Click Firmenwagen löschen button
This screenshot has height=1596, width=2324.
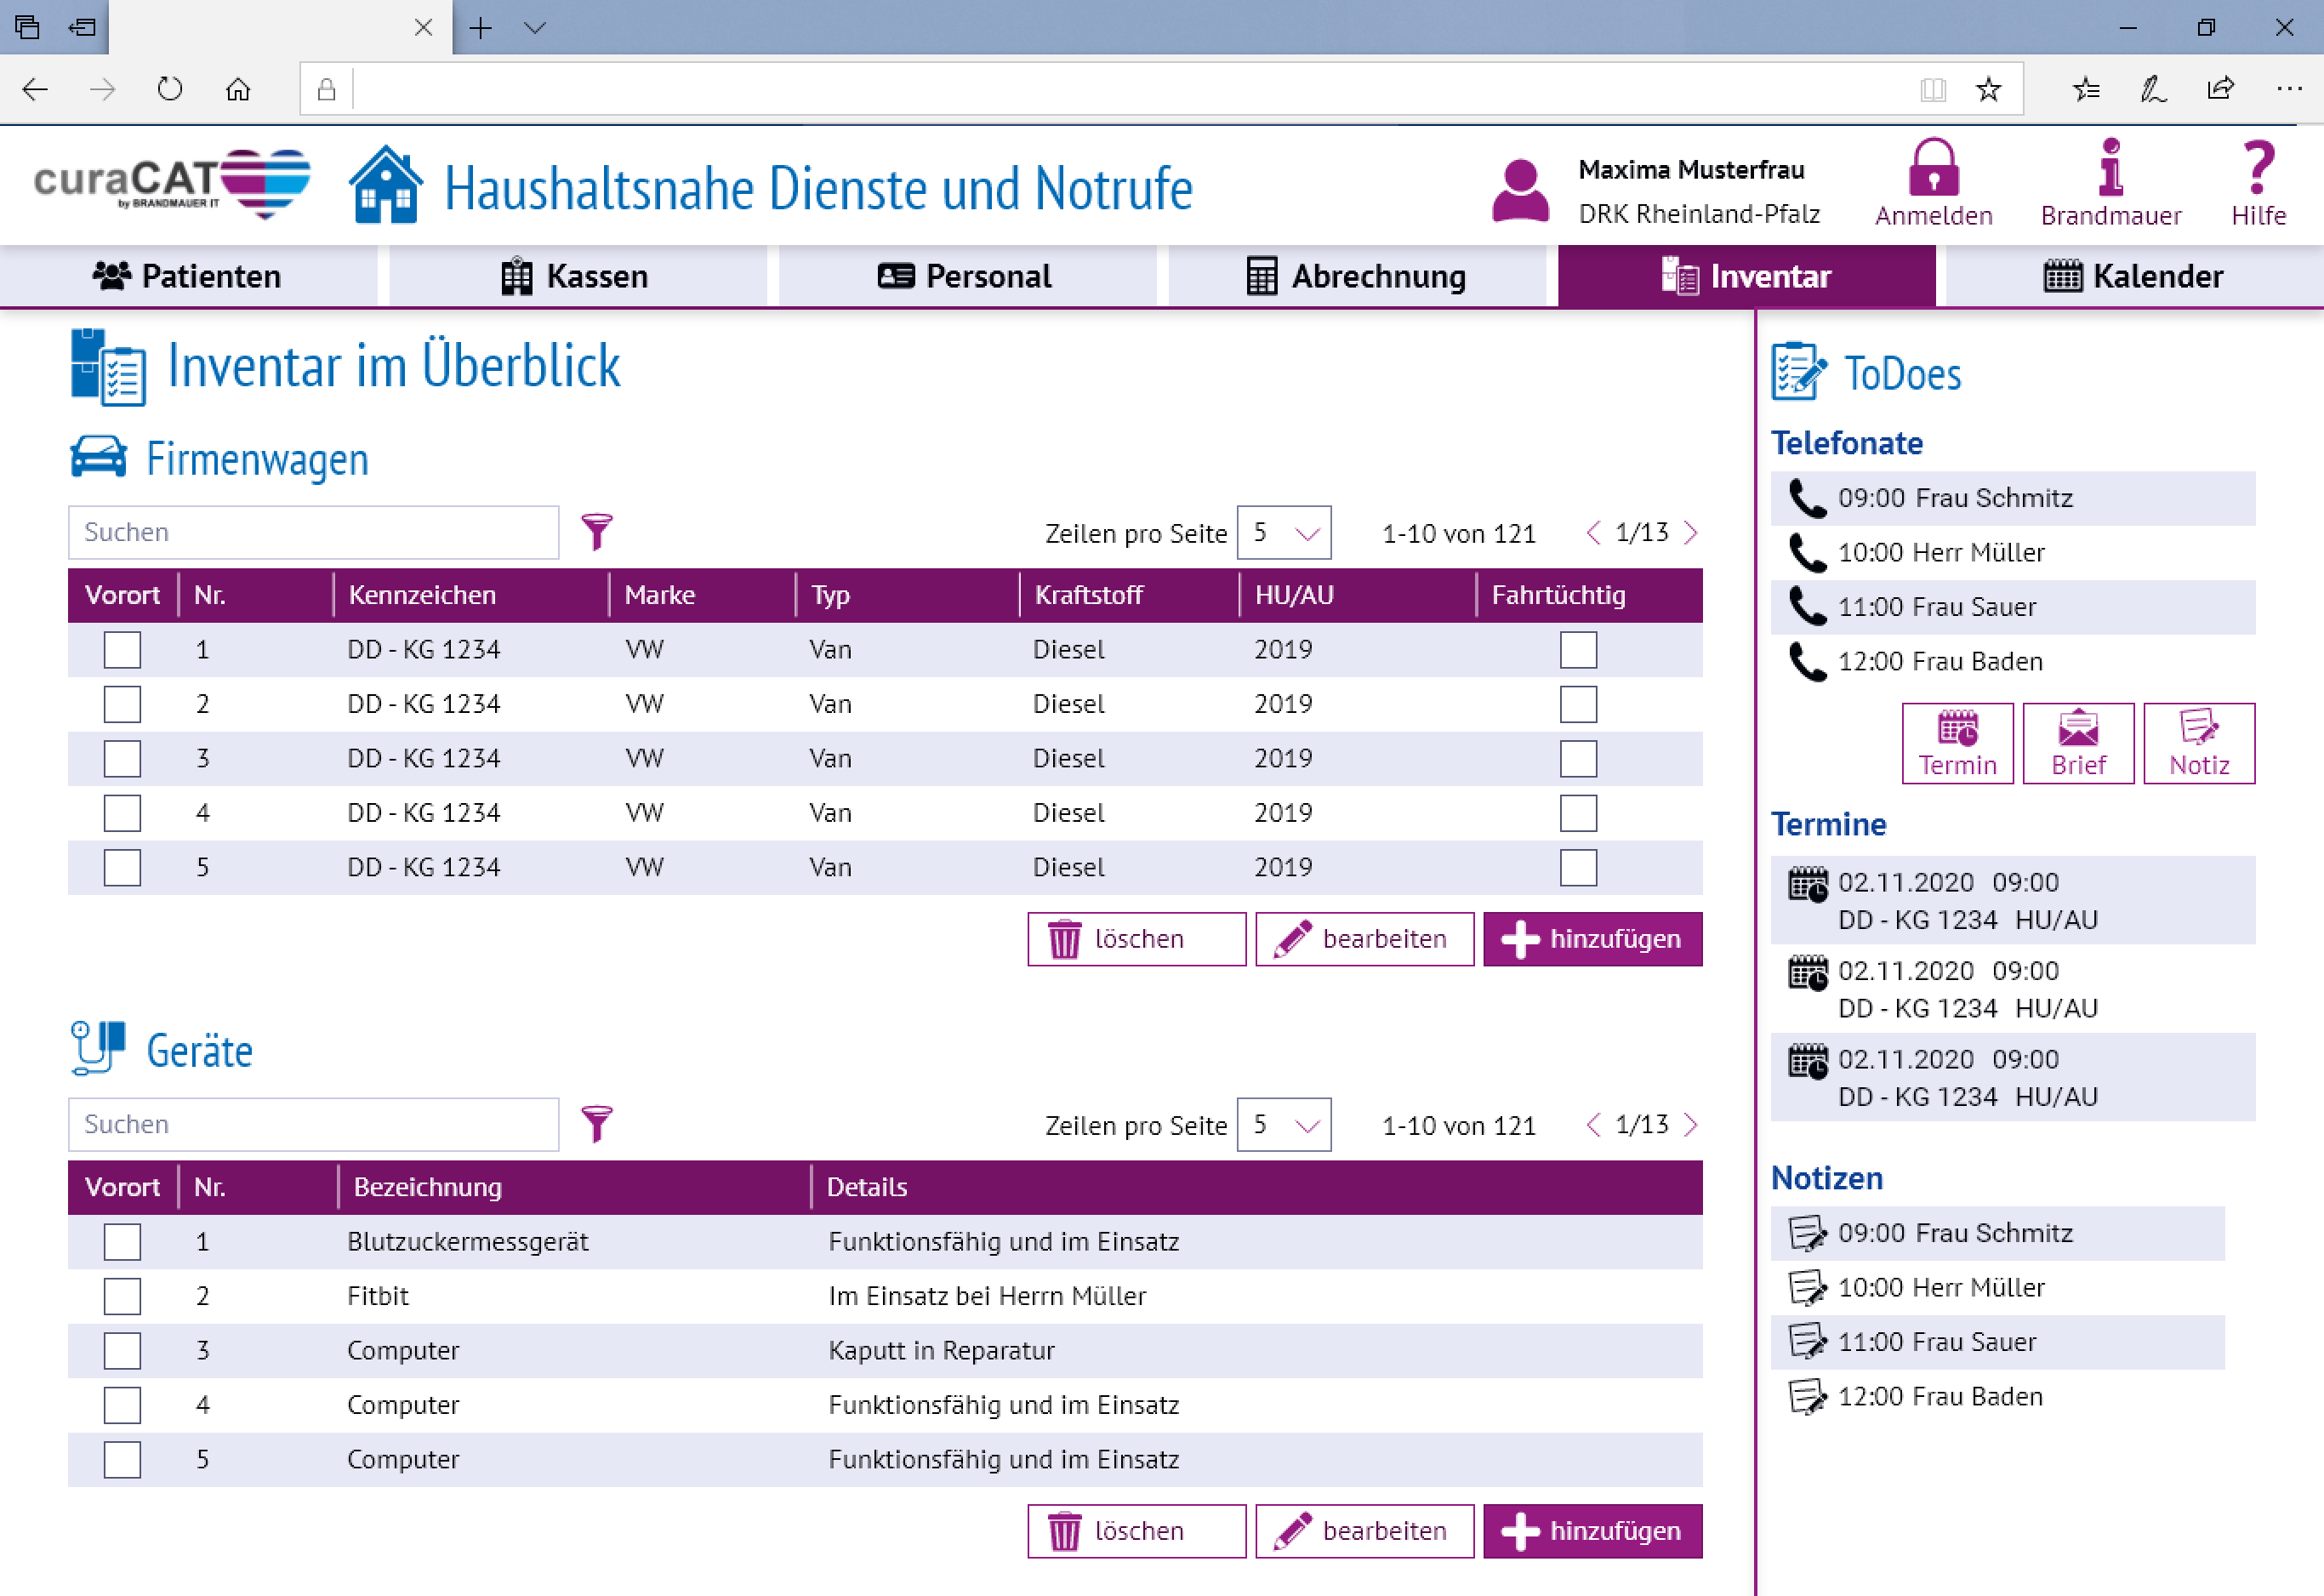point(1137,939)
